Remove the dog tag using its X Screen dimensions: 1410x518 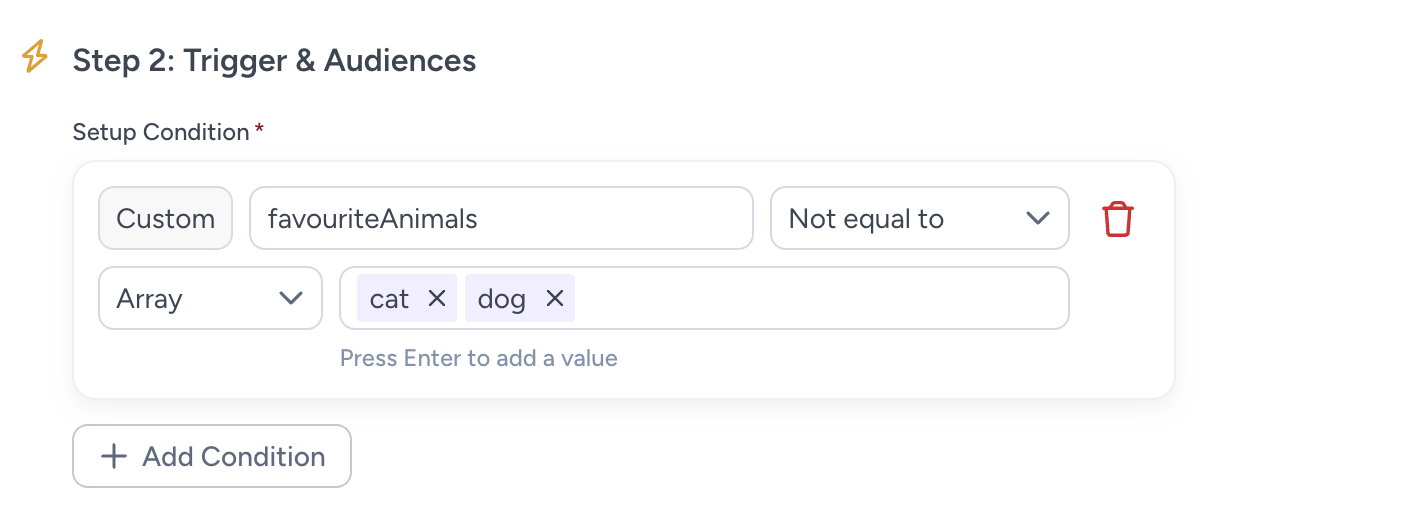pyautogui.click(x=554, y=298)
